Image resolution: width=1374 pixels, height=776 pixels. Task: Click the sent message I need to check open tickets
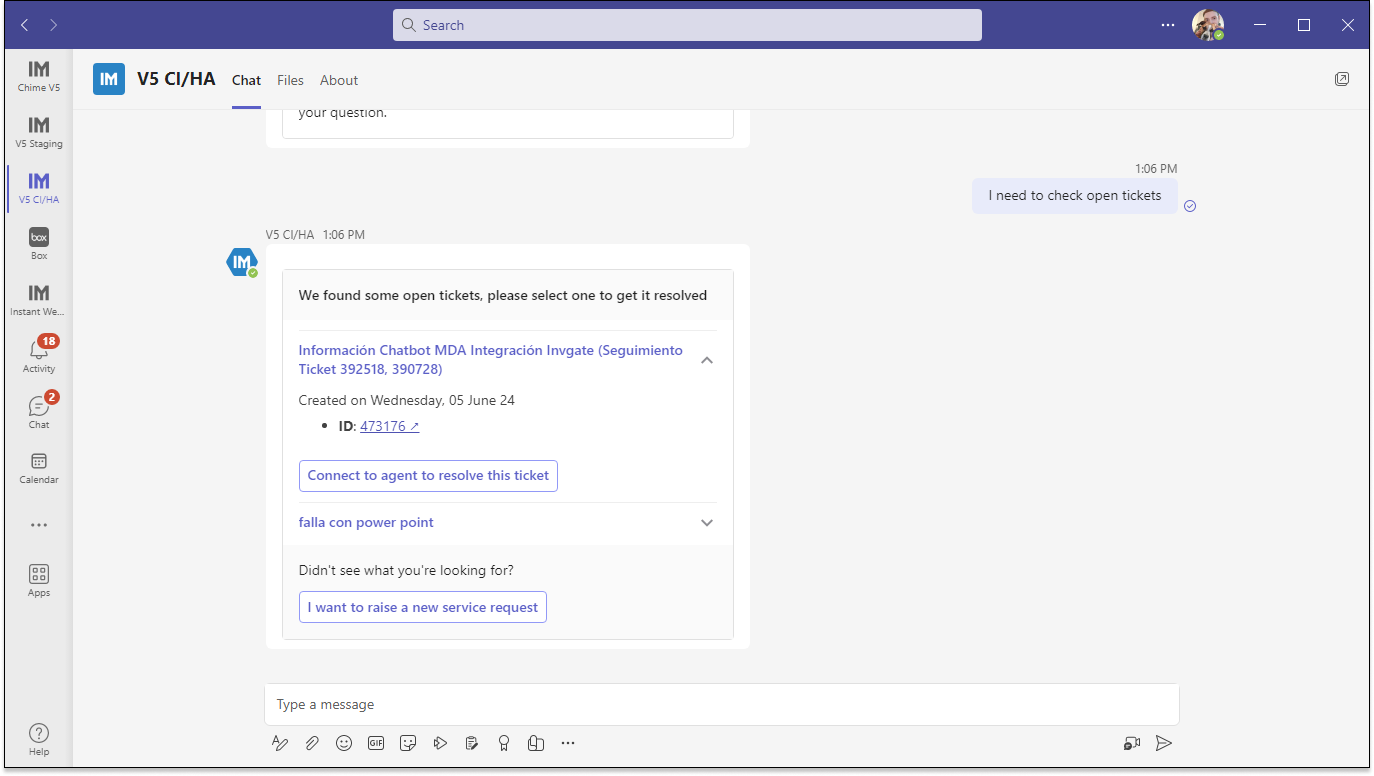[x=1075, y=196]
